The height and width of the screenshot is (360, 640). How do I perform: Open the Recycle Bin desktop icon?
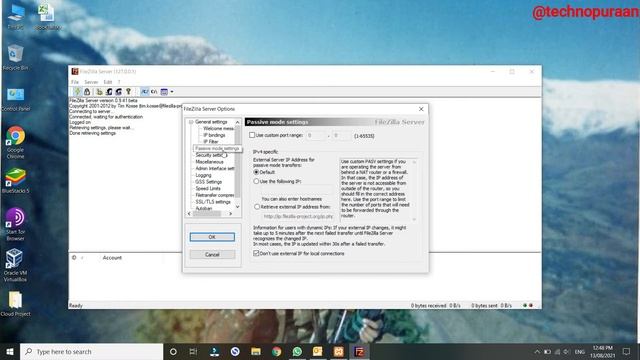pyautogui.click(x=16, y=58)
